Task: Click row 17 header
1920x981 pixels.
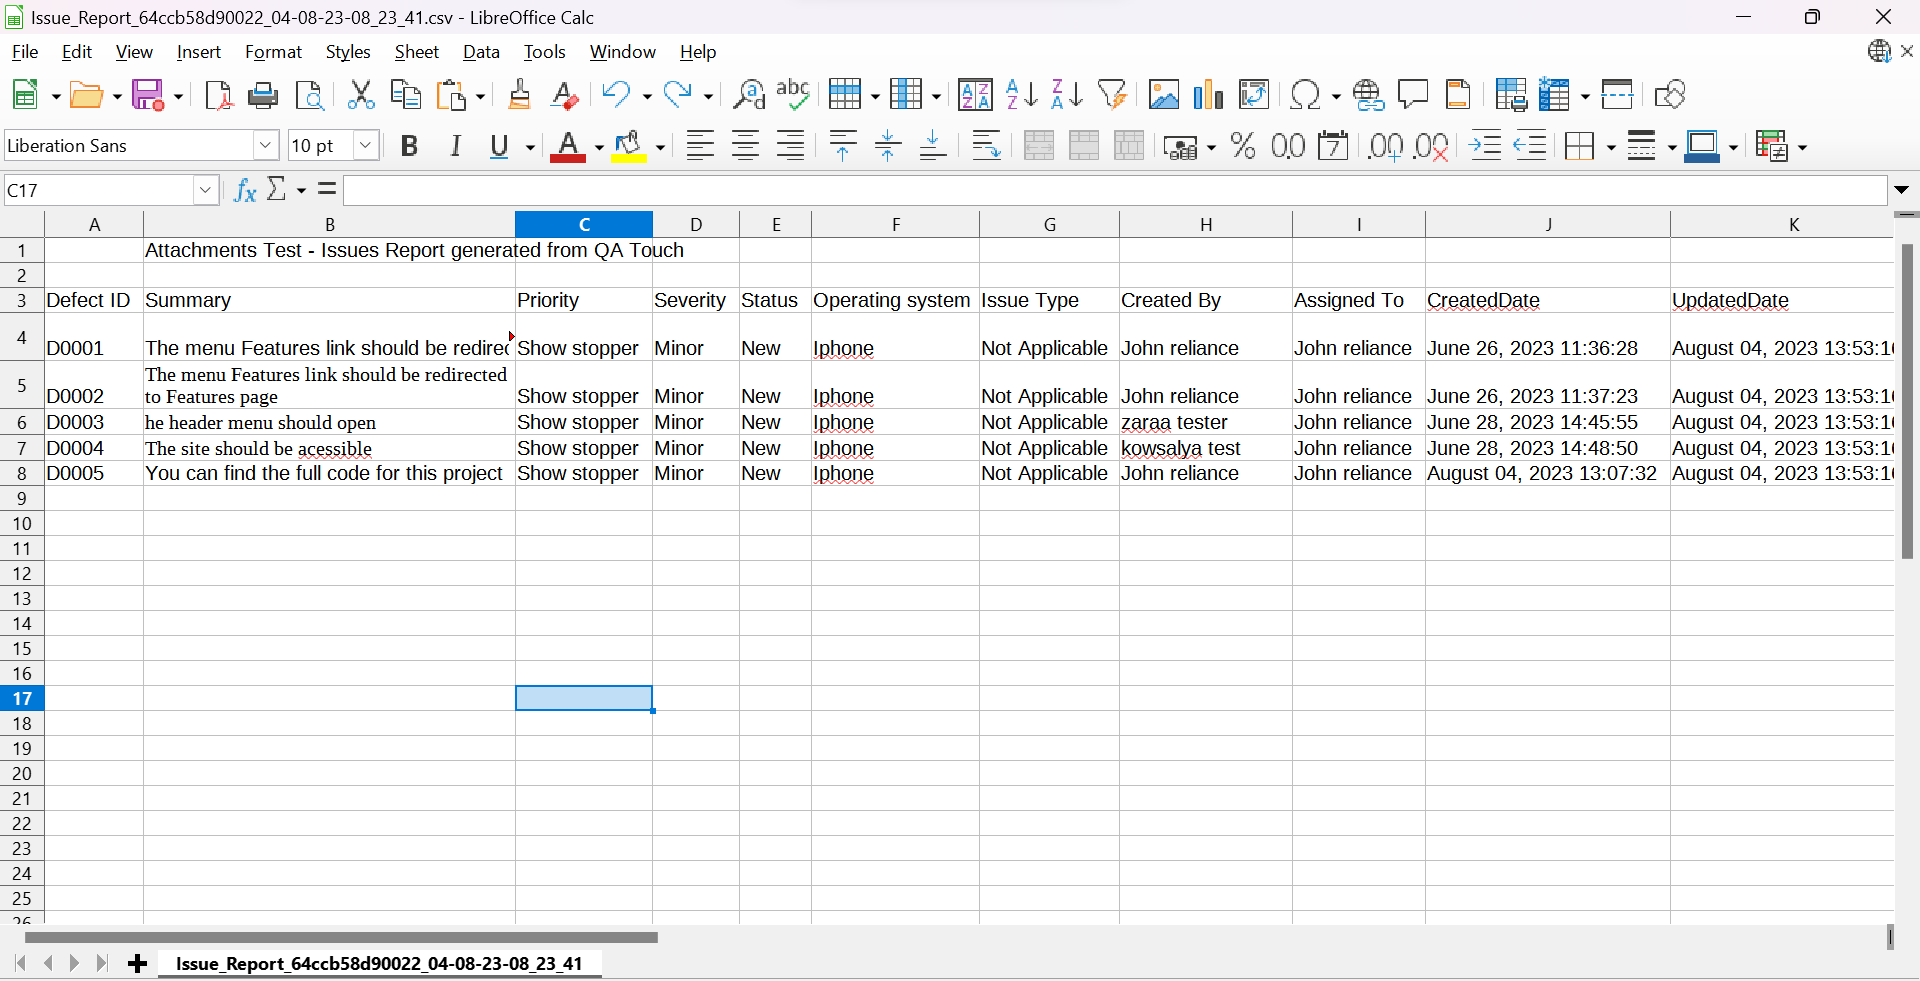Action: (x=22, y=698)
